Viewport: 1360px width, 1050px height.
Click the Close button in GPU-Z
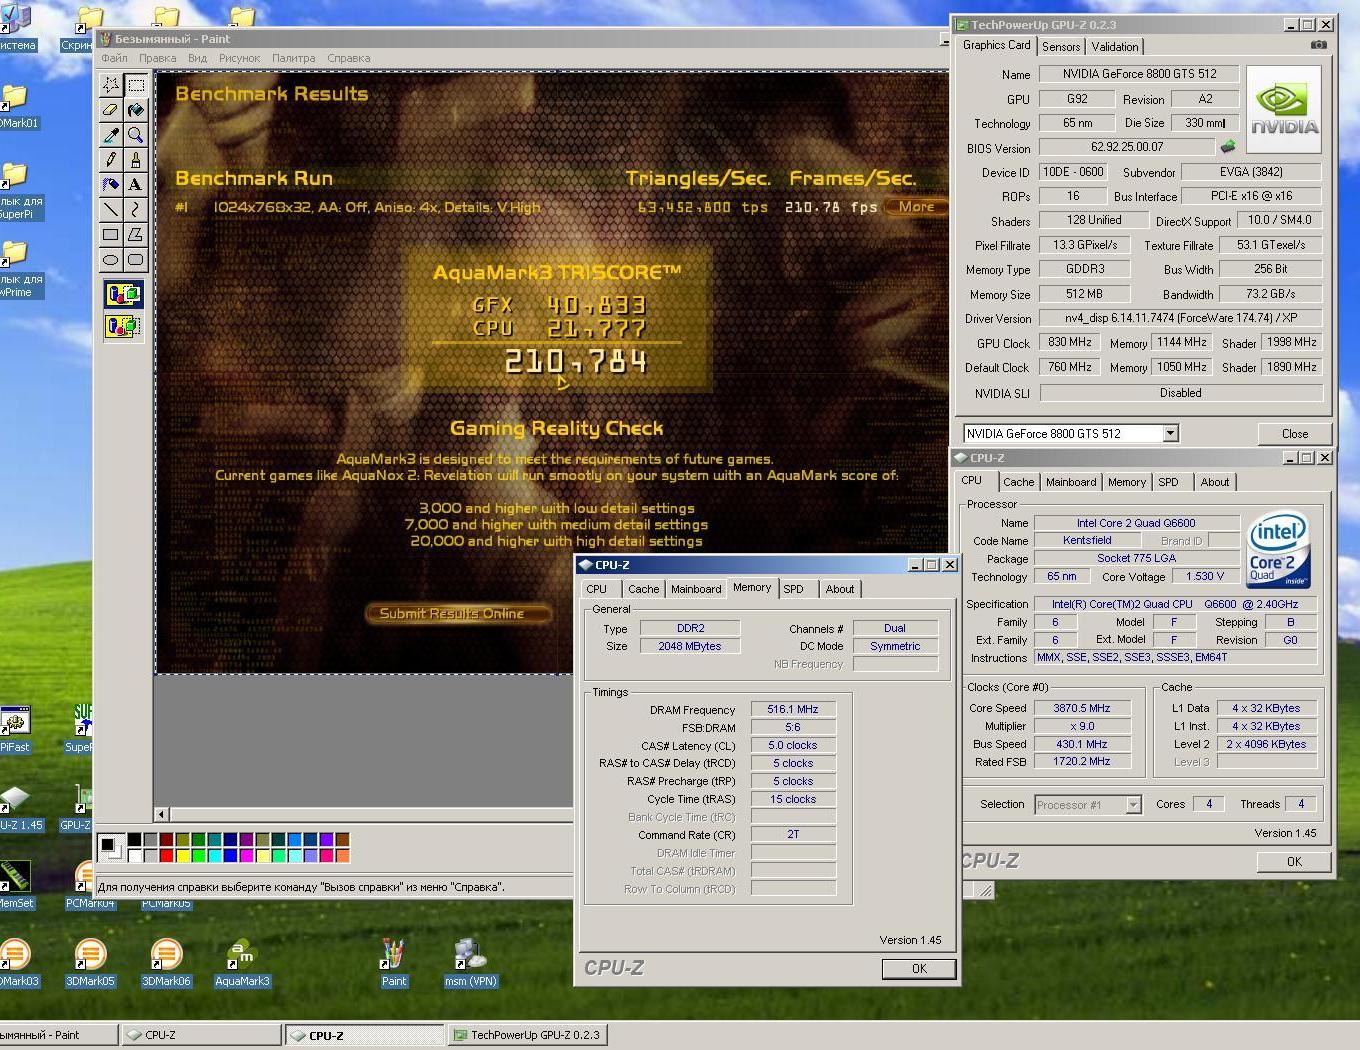(1295, 433)
